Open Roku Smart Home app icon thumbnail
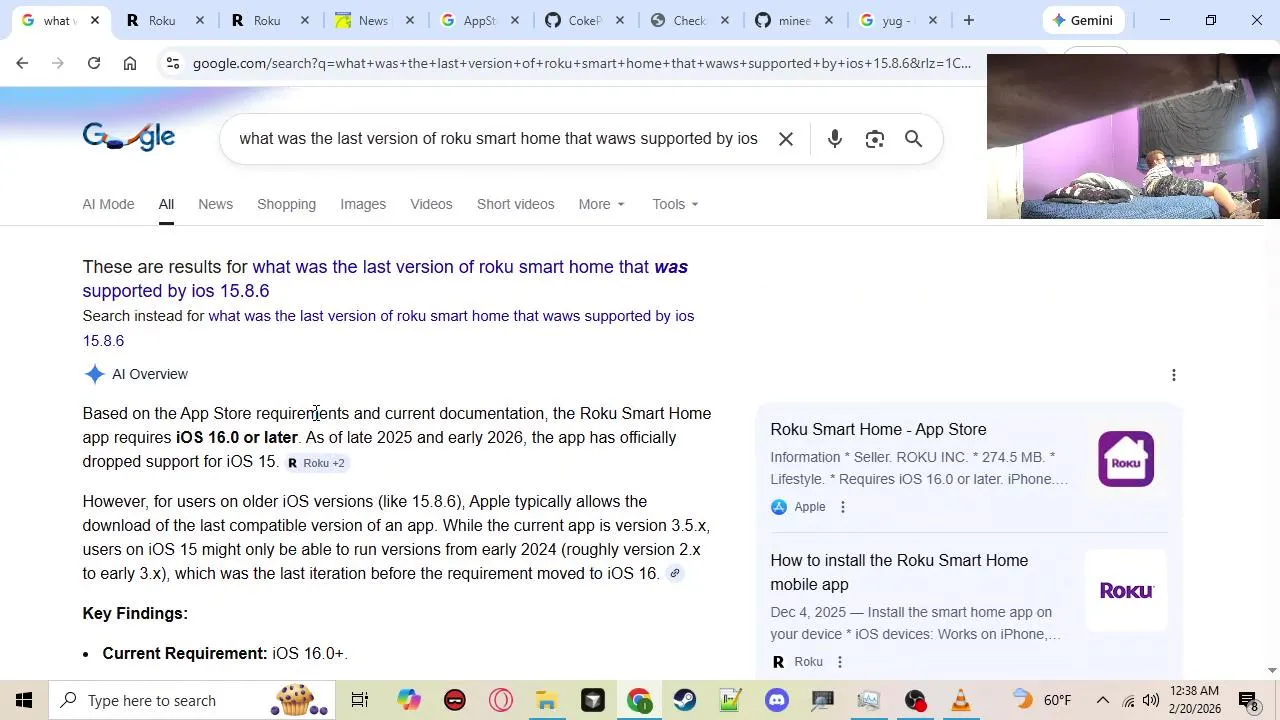Viewport: 1280px width, 720px height. (1126, 459)
